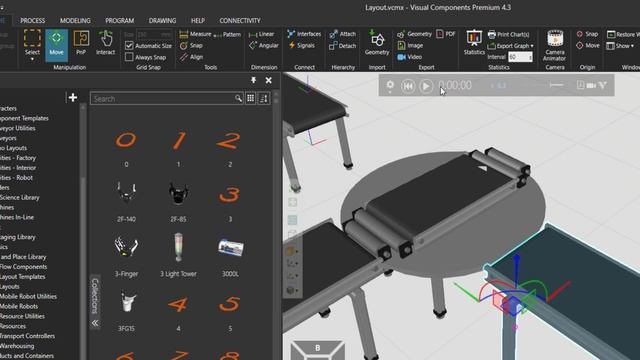This screenshot has height=360, width=640.
Task: Add an Angular dimension
Action: pos(264,46)
